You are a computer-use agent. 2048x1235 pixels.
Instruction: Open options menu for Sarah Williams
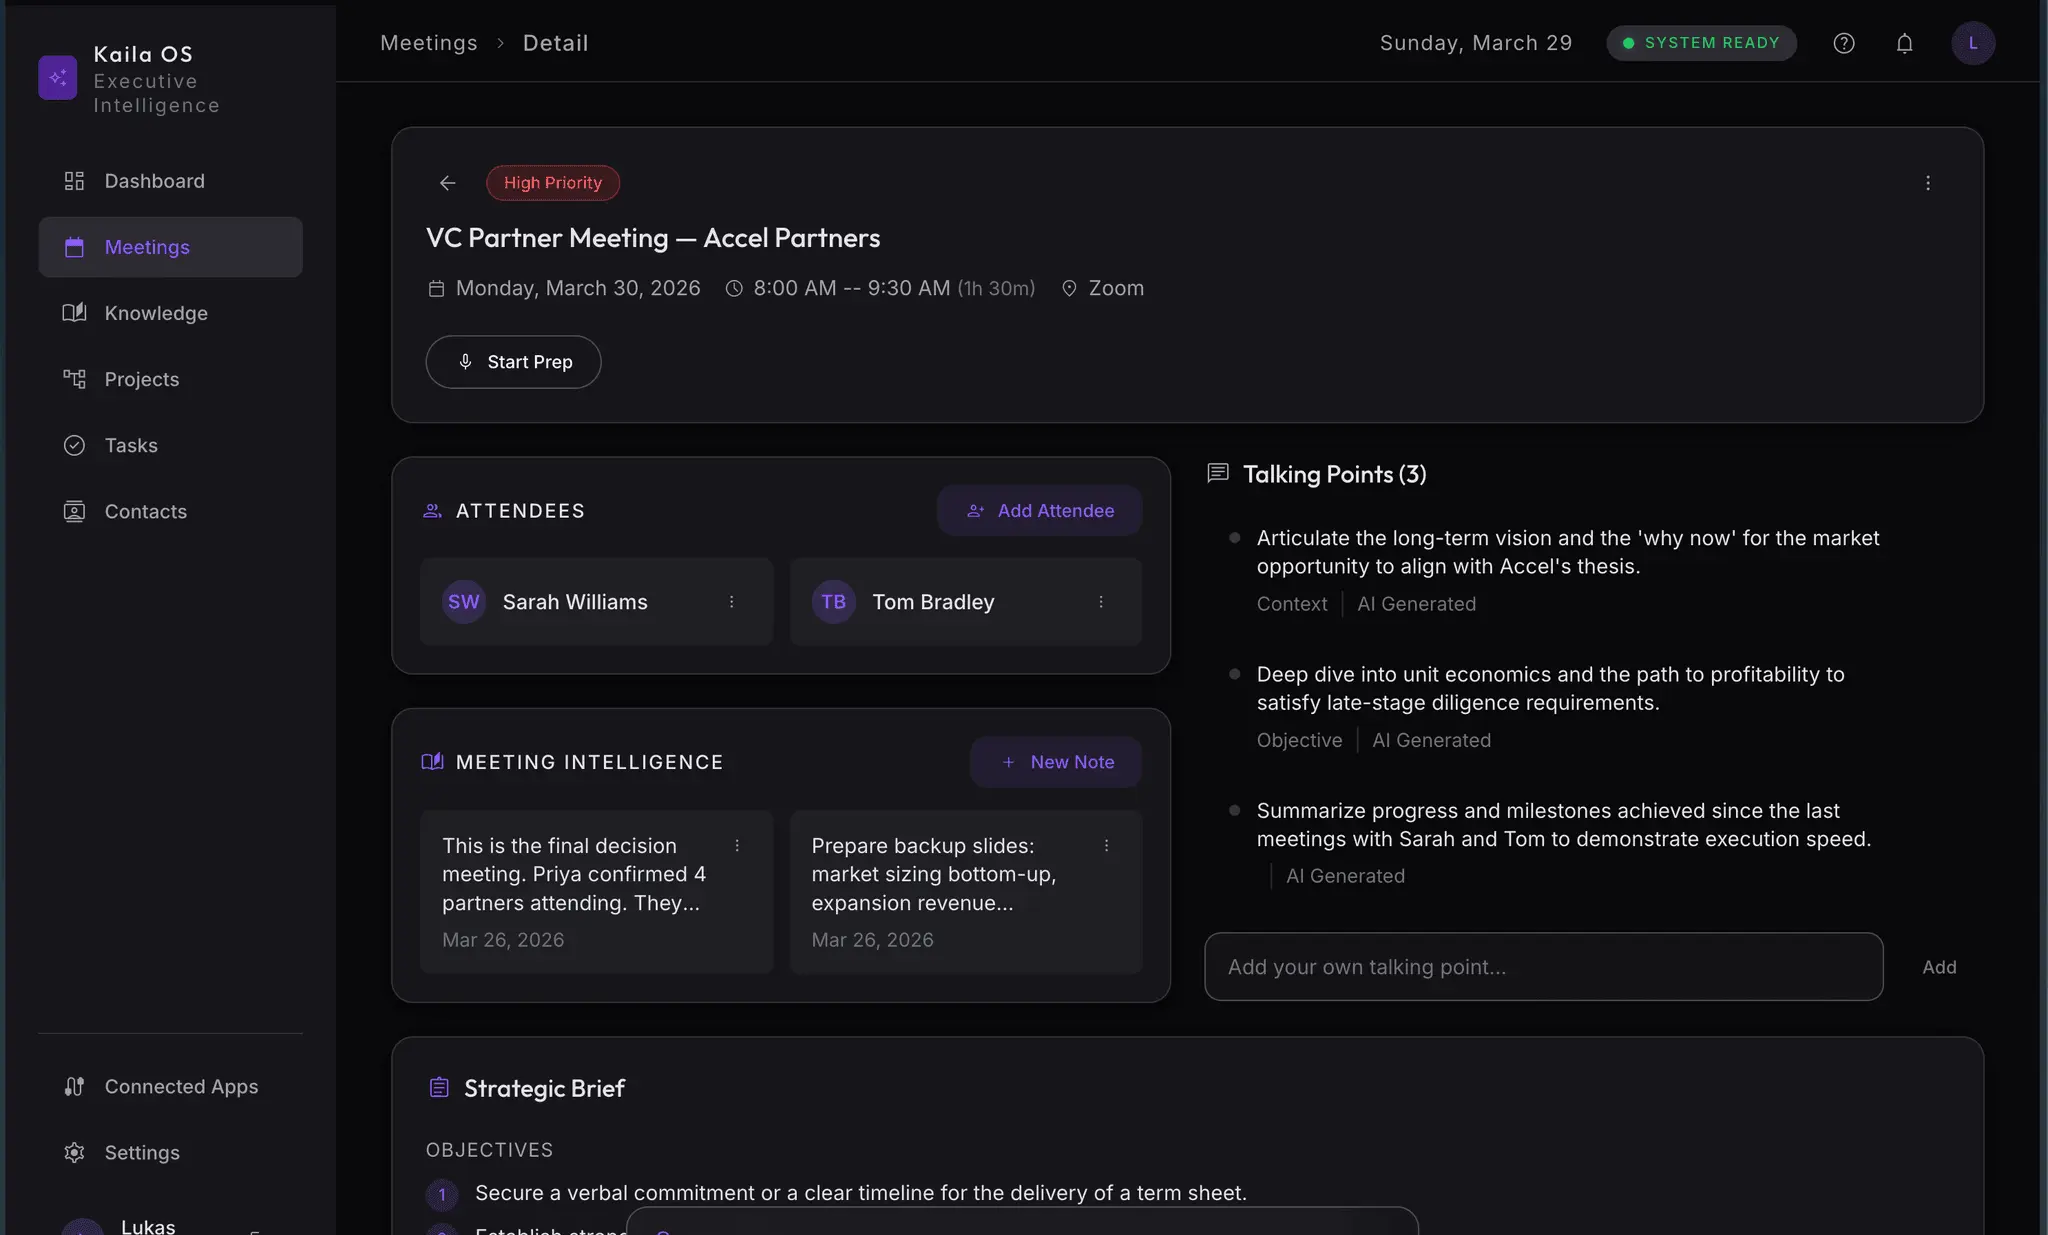[731, 602]
